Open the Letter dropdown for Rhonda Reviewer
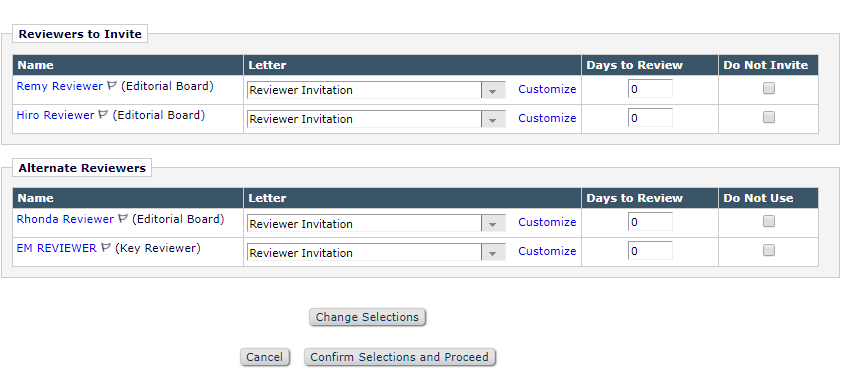Viewport: 841px width, 380px height. 376,224
